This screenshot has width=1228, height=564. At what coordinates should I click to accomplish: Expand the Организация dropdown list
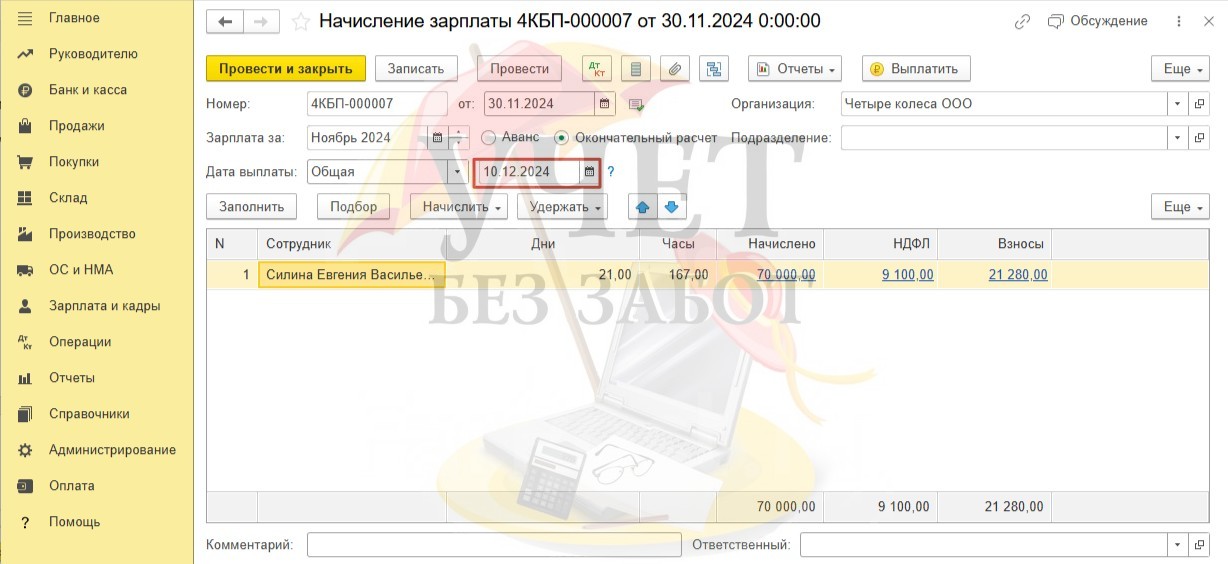(x=1177, y=104)
